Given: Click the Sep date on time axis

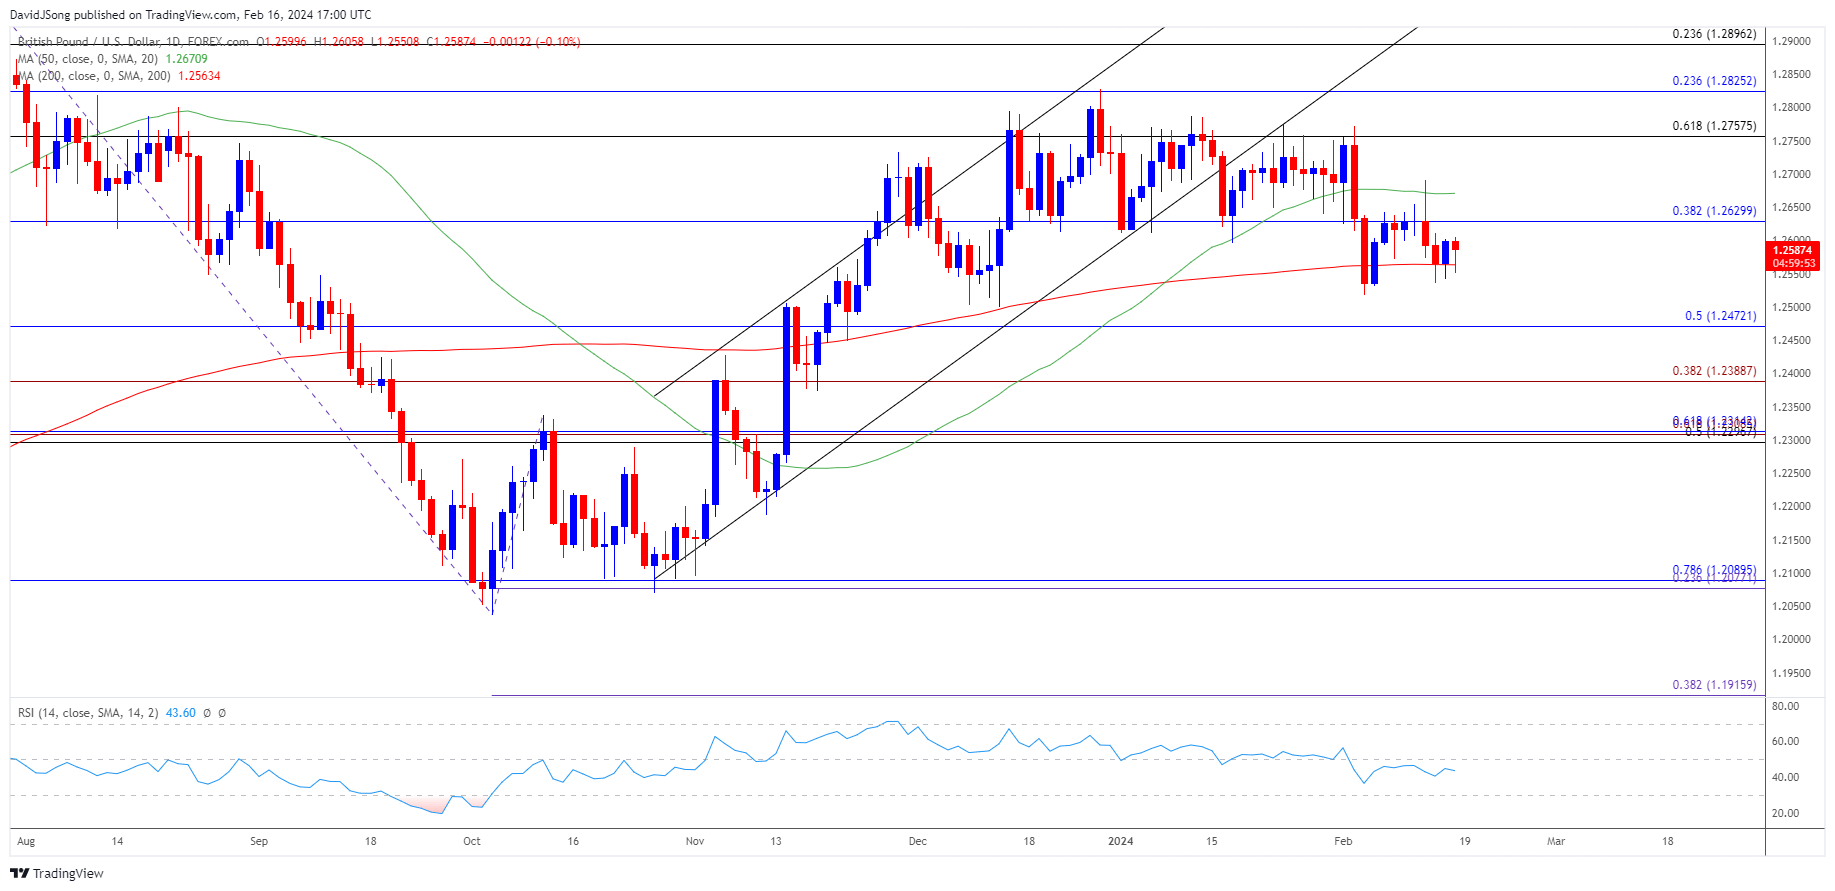Looking at the screenshot, I should coord(259,842).
